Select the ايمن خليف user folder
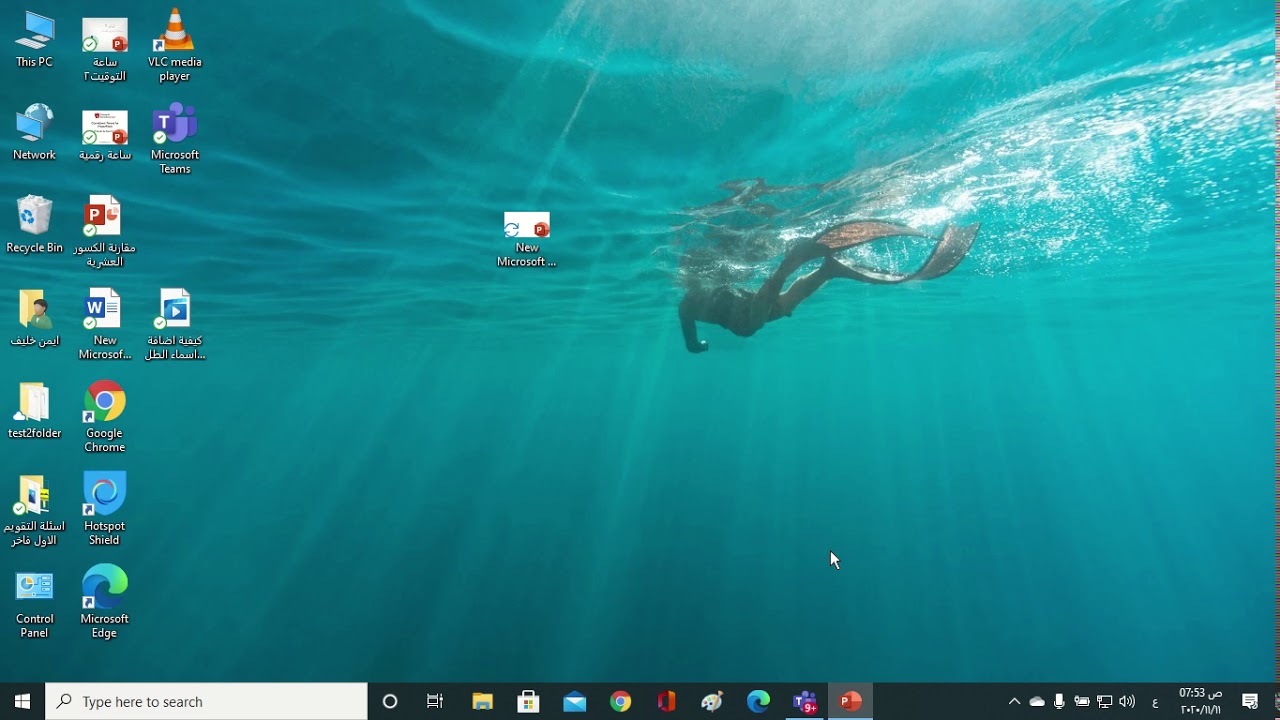The height and width of the screenshot is (720, 1280). tap(34, 318)
